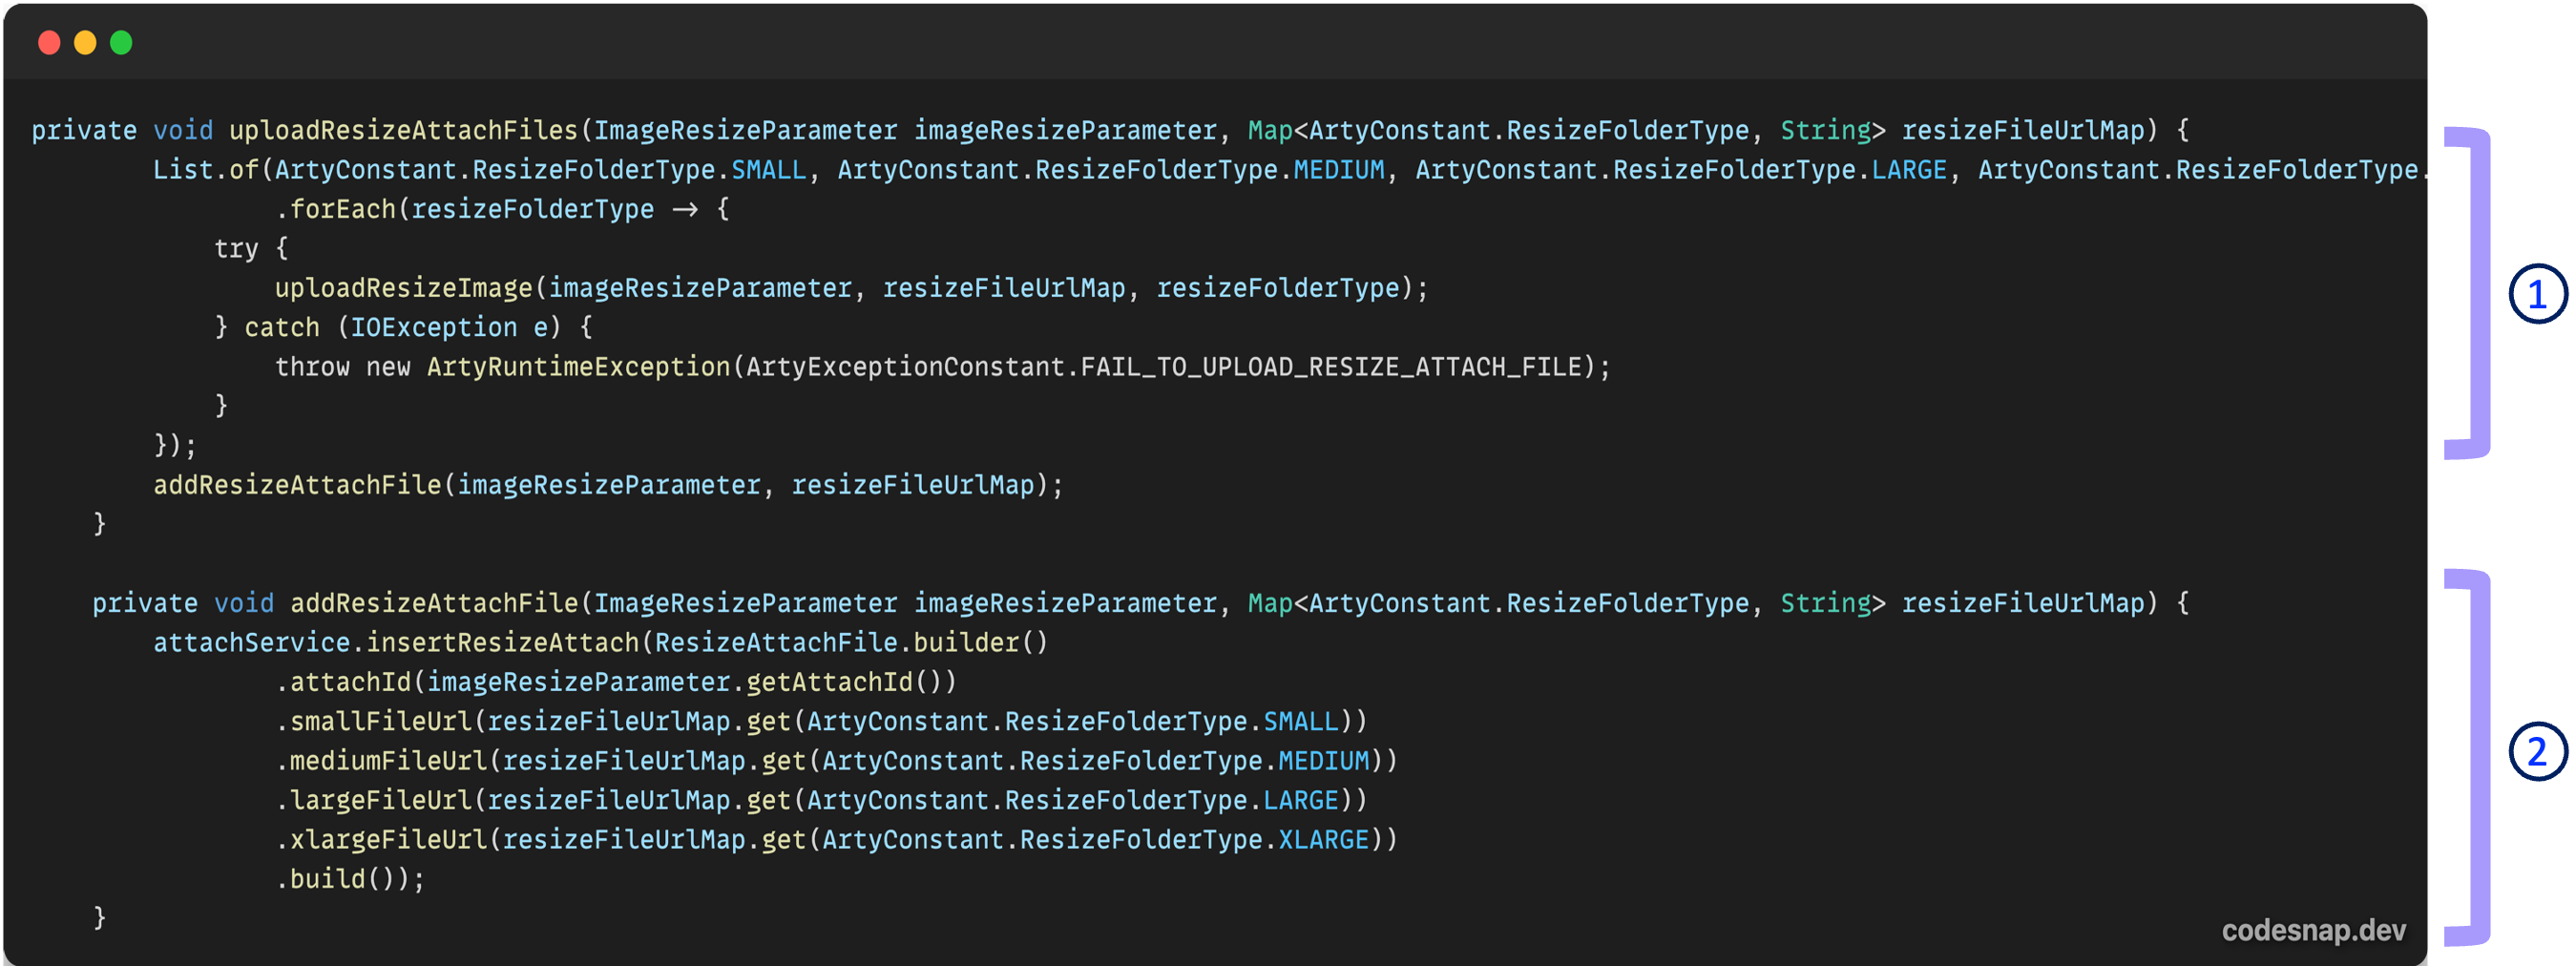
Task: Click the codesnap.dev watermark
Action: [2313, 931]
